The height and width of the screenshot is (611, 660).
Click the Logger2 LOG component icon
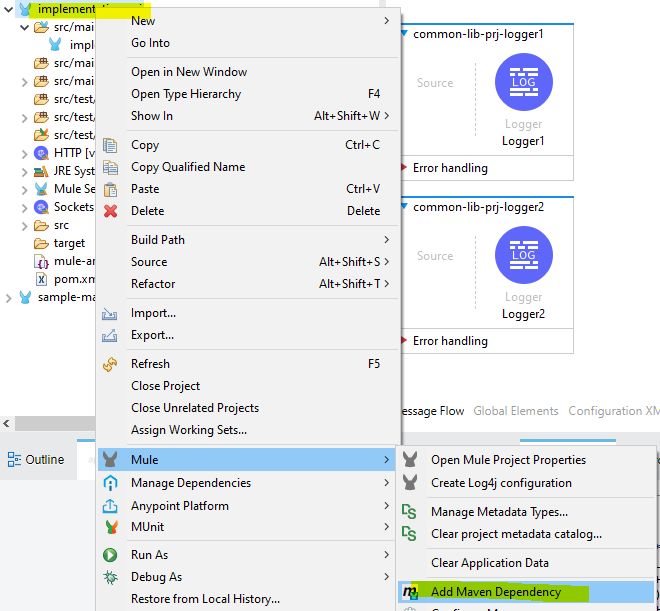524,255
